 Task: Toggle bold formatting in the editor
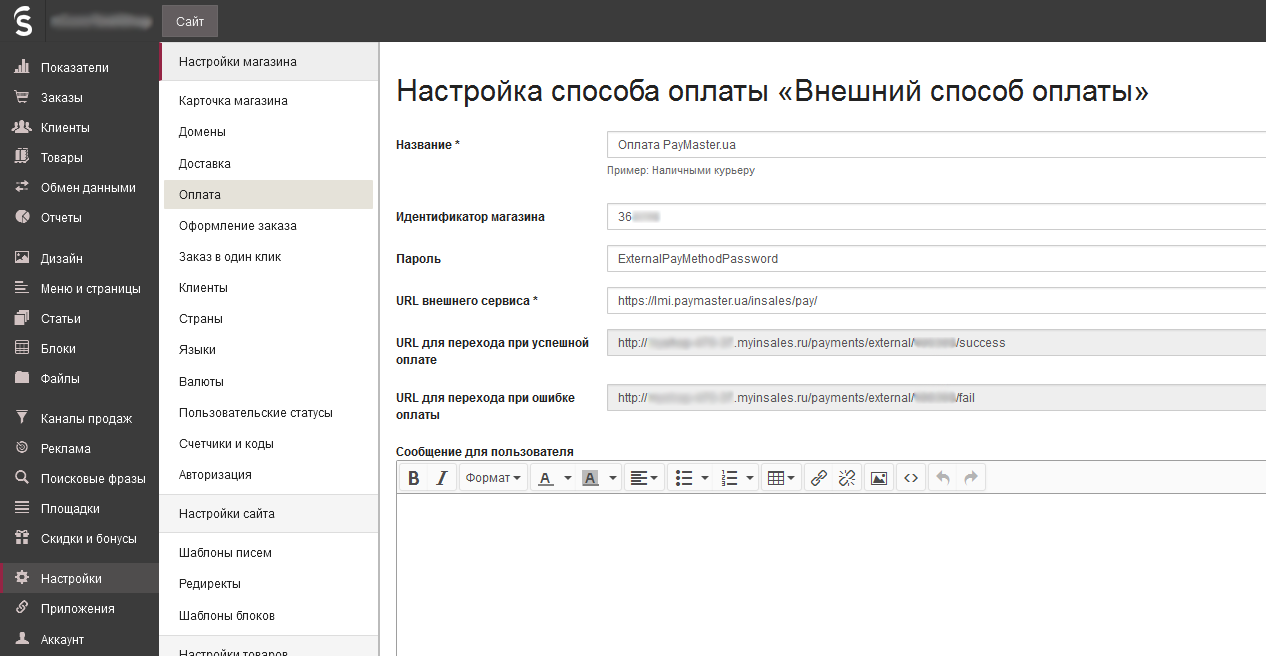[x=414, y=478]
